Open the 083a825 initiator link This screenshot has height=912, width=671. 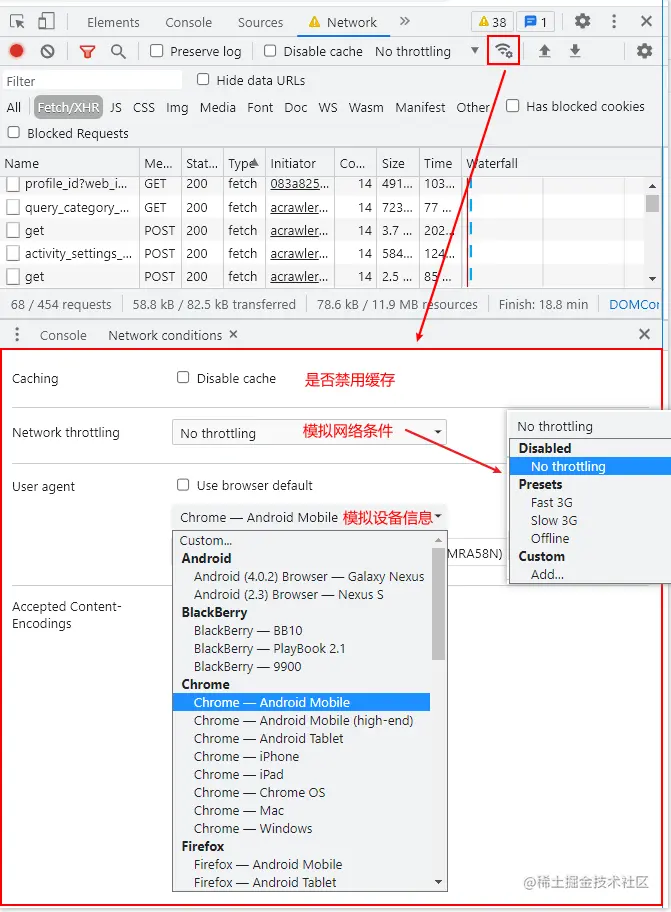[x=299, y=184]
